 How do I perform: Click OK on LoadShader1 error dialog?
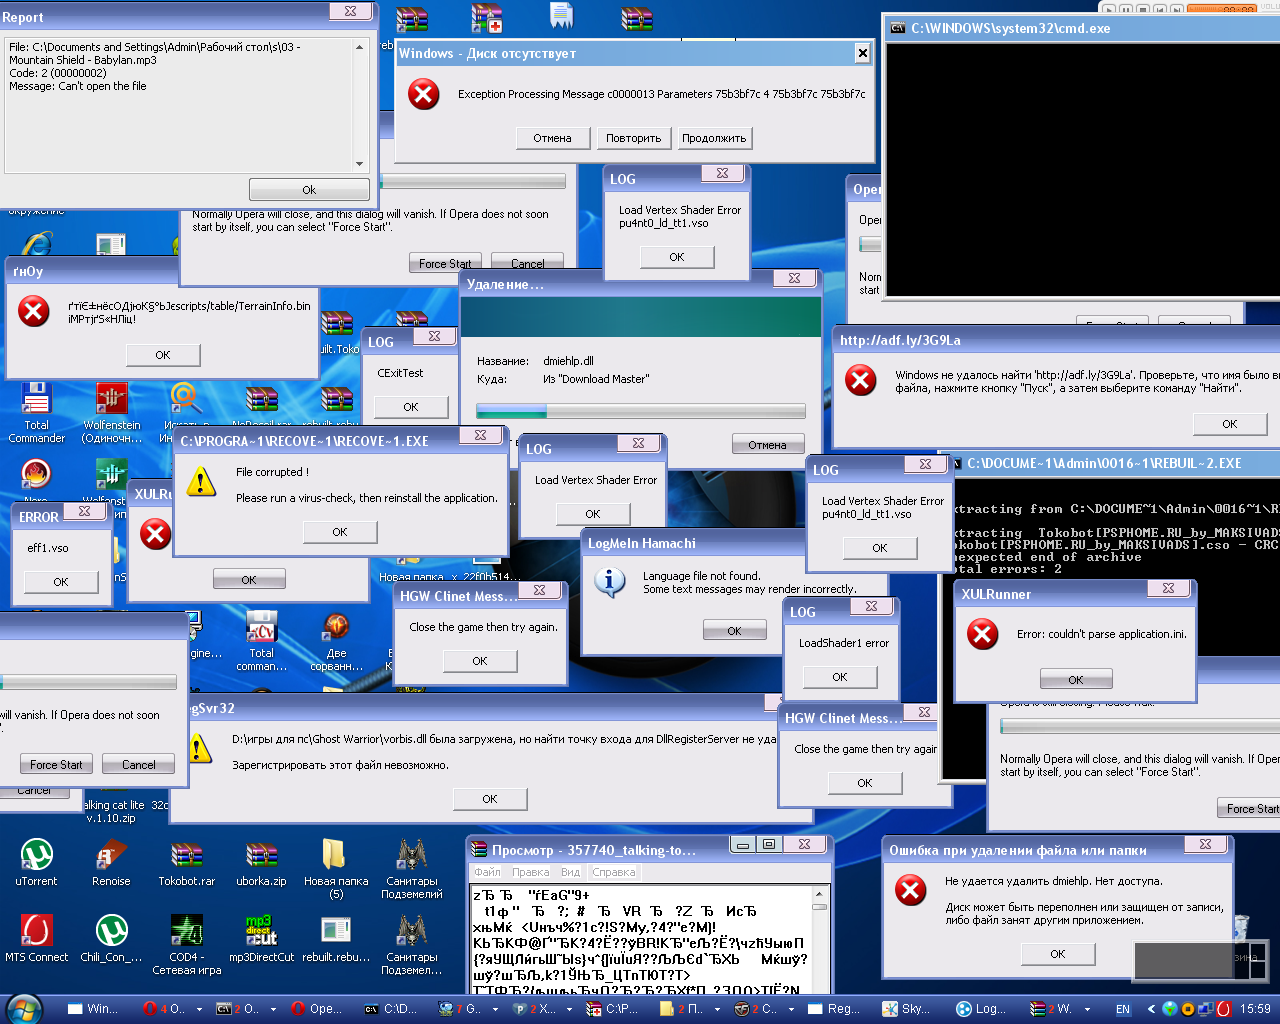click(x=840, y=677)
